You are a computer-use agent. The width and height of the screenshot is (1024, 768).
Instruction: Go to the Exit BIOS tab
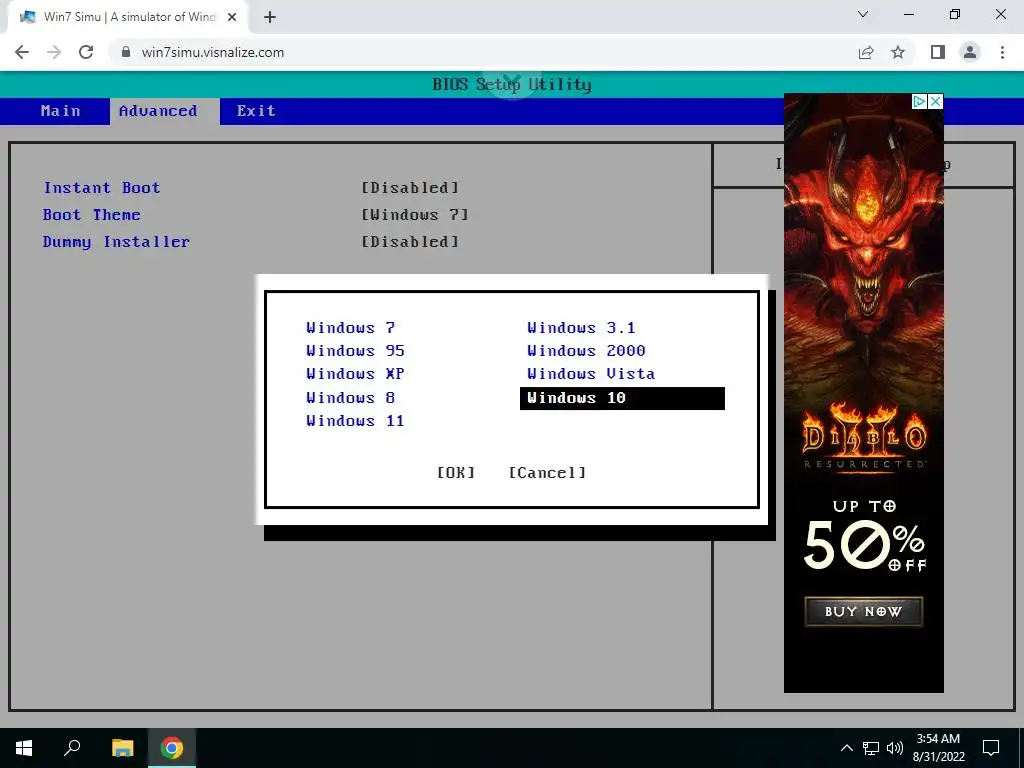pos(256,111)
